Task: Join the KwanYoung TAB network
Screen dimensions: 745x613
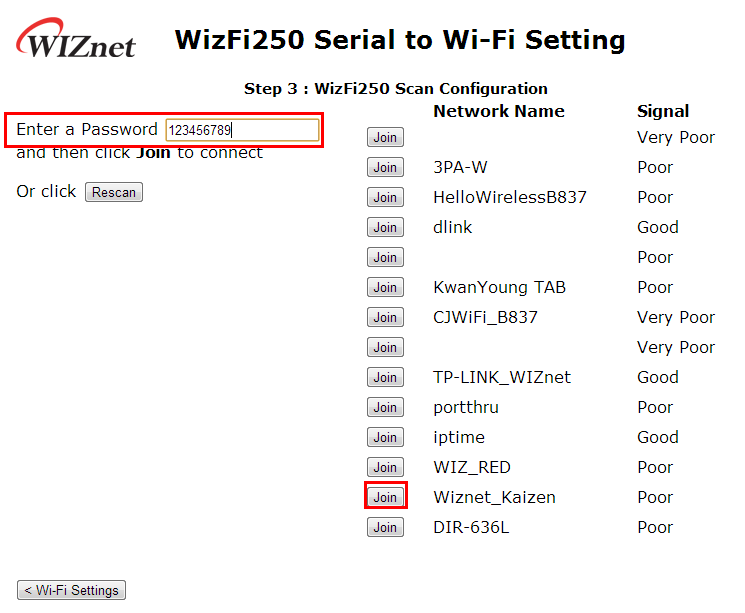Action: 385,287
